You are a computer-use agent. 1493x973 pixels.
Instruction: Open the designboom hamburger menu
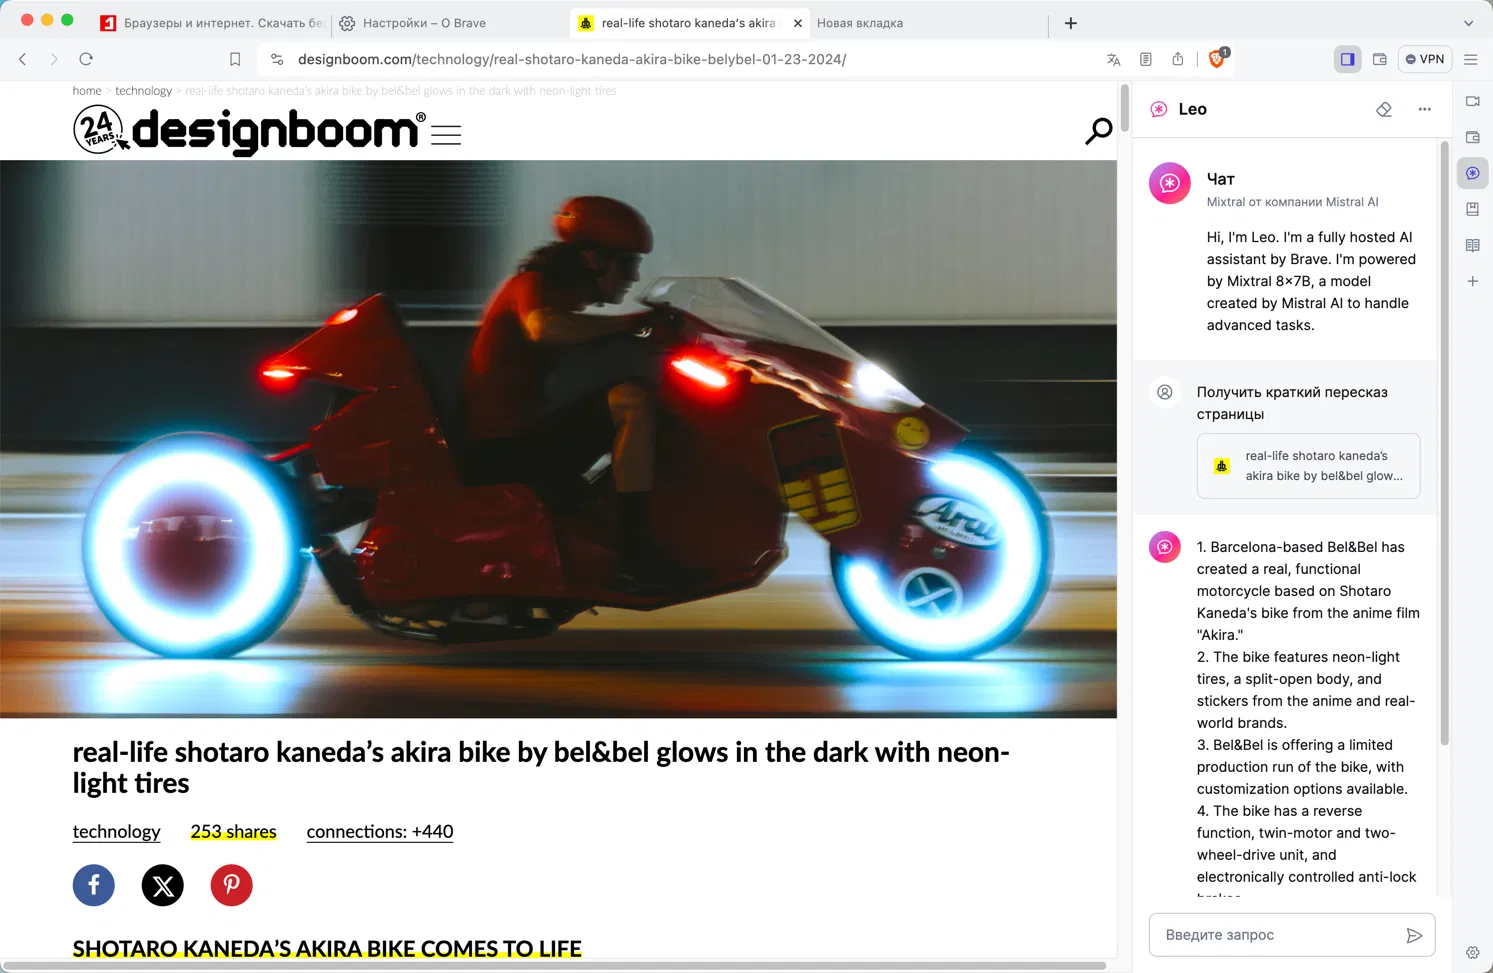pyautogui.click(x=446, y=134)
